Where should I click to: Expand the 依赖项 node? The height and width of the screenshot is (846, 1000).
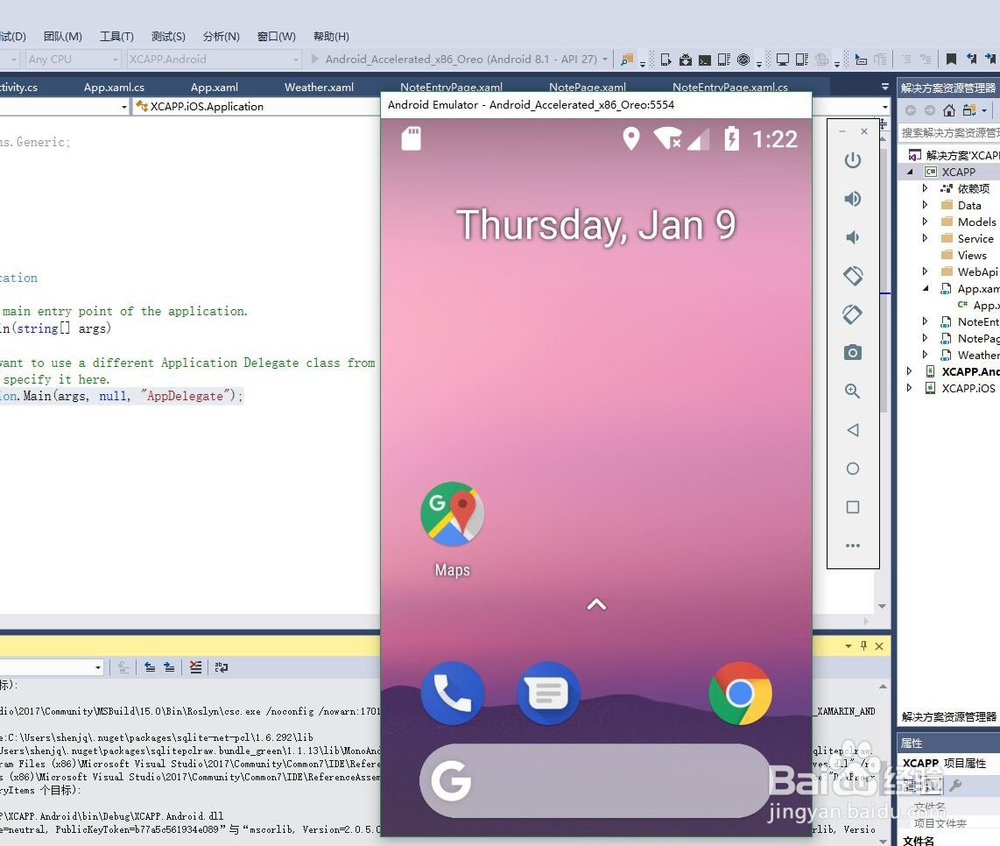(x=925, y=188)
